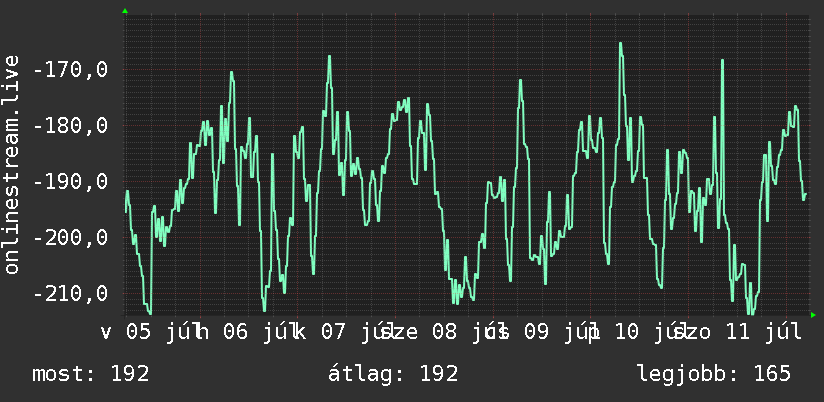Click the line peak near 07 júl

(329, 56)
